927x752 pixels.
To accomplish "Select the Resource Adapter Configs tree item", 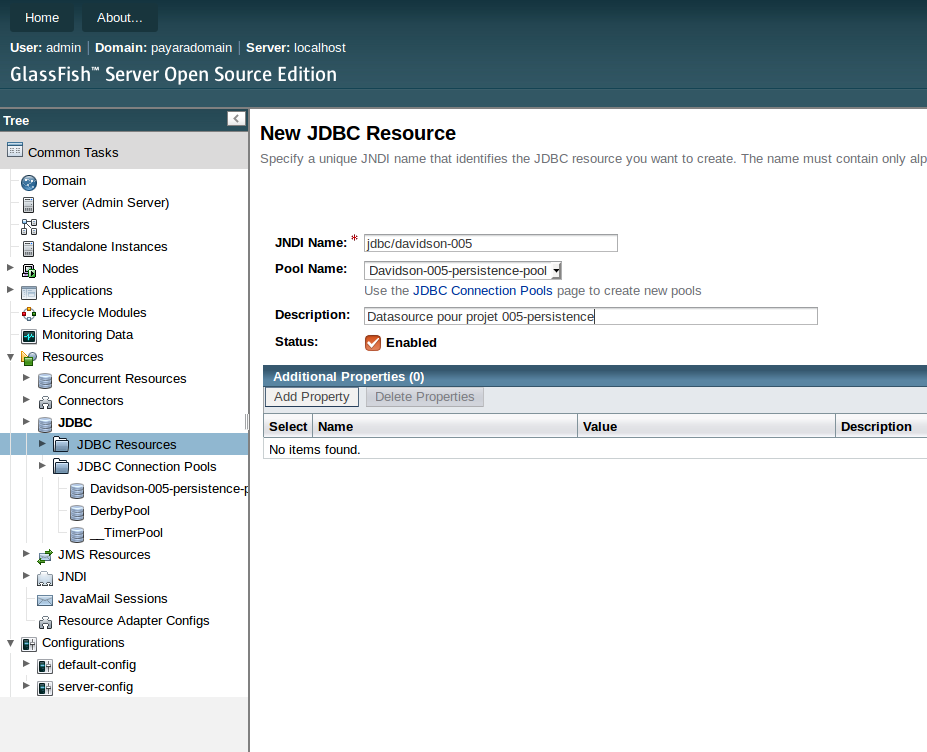I will pyautogui.click(x=134, y=621).
